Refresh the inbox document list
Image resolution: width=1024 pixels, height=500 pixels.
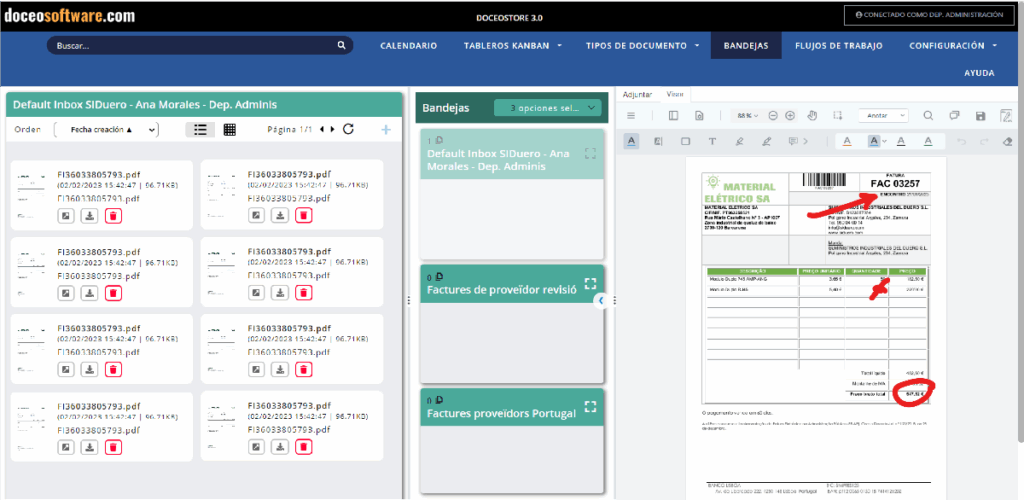tap(348, 129)
